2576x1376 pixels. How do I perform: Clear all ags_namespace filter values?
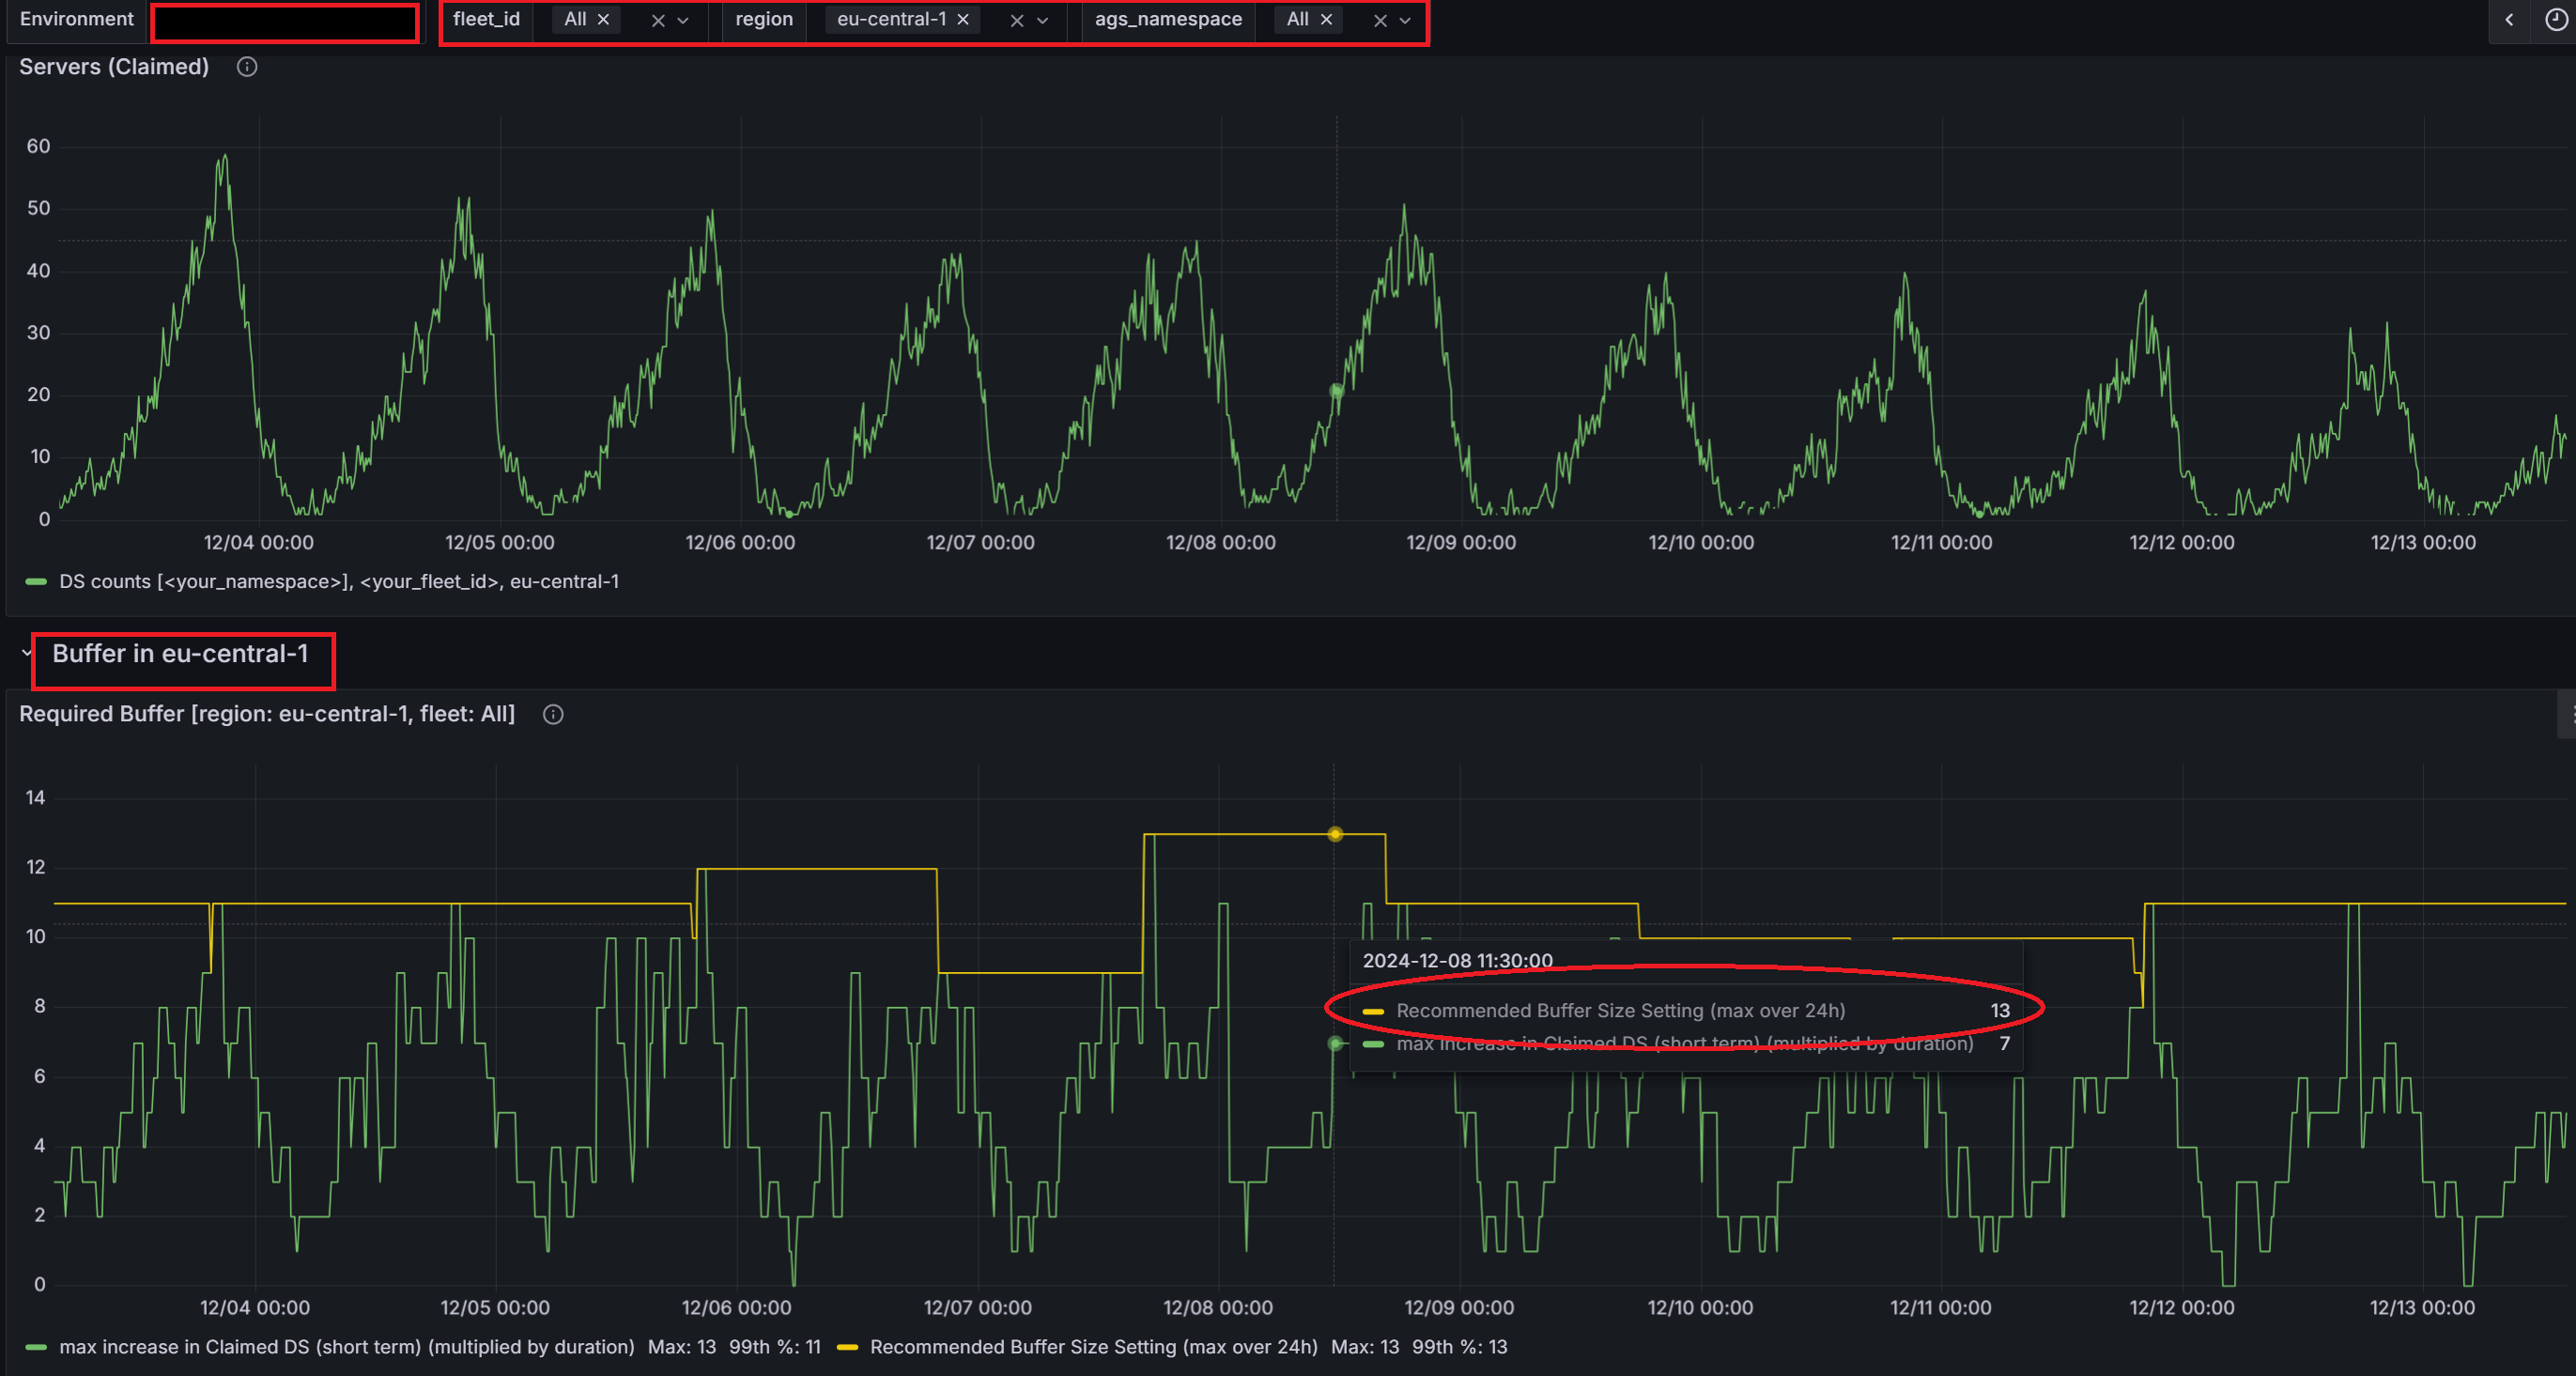tap(1380, 21)
